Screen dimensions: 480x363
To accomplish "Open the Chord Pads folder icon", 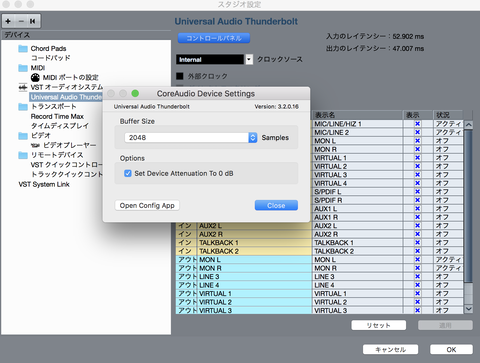I will click(23, 49).
